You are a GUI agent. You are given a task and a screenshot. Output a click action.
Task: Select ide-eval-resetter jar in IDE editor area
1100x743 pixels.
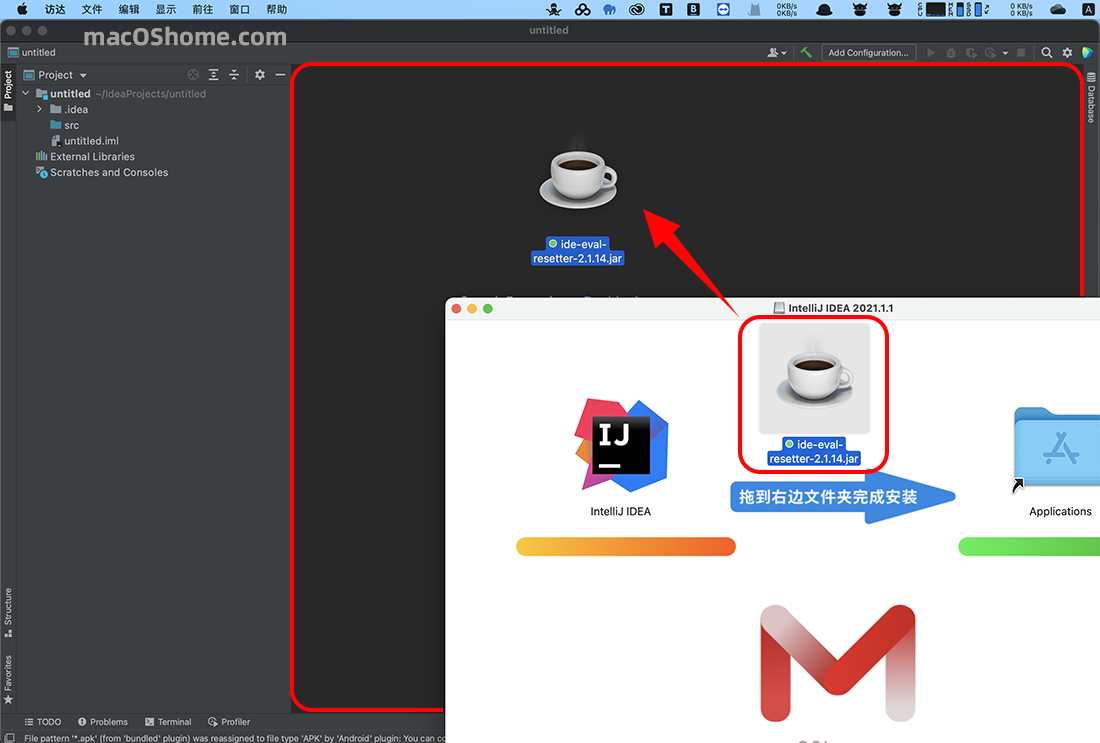coord(577,201)
